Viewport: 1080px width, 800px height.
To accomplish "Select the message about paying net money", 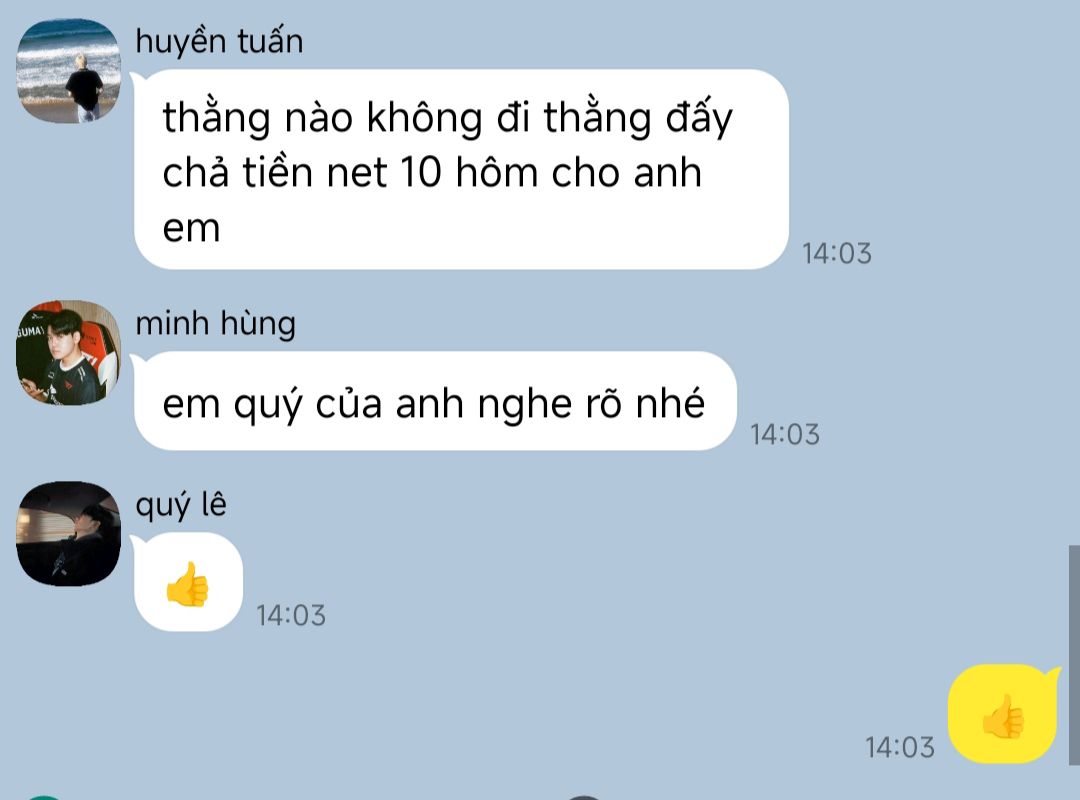I will (x=461, y=170).
